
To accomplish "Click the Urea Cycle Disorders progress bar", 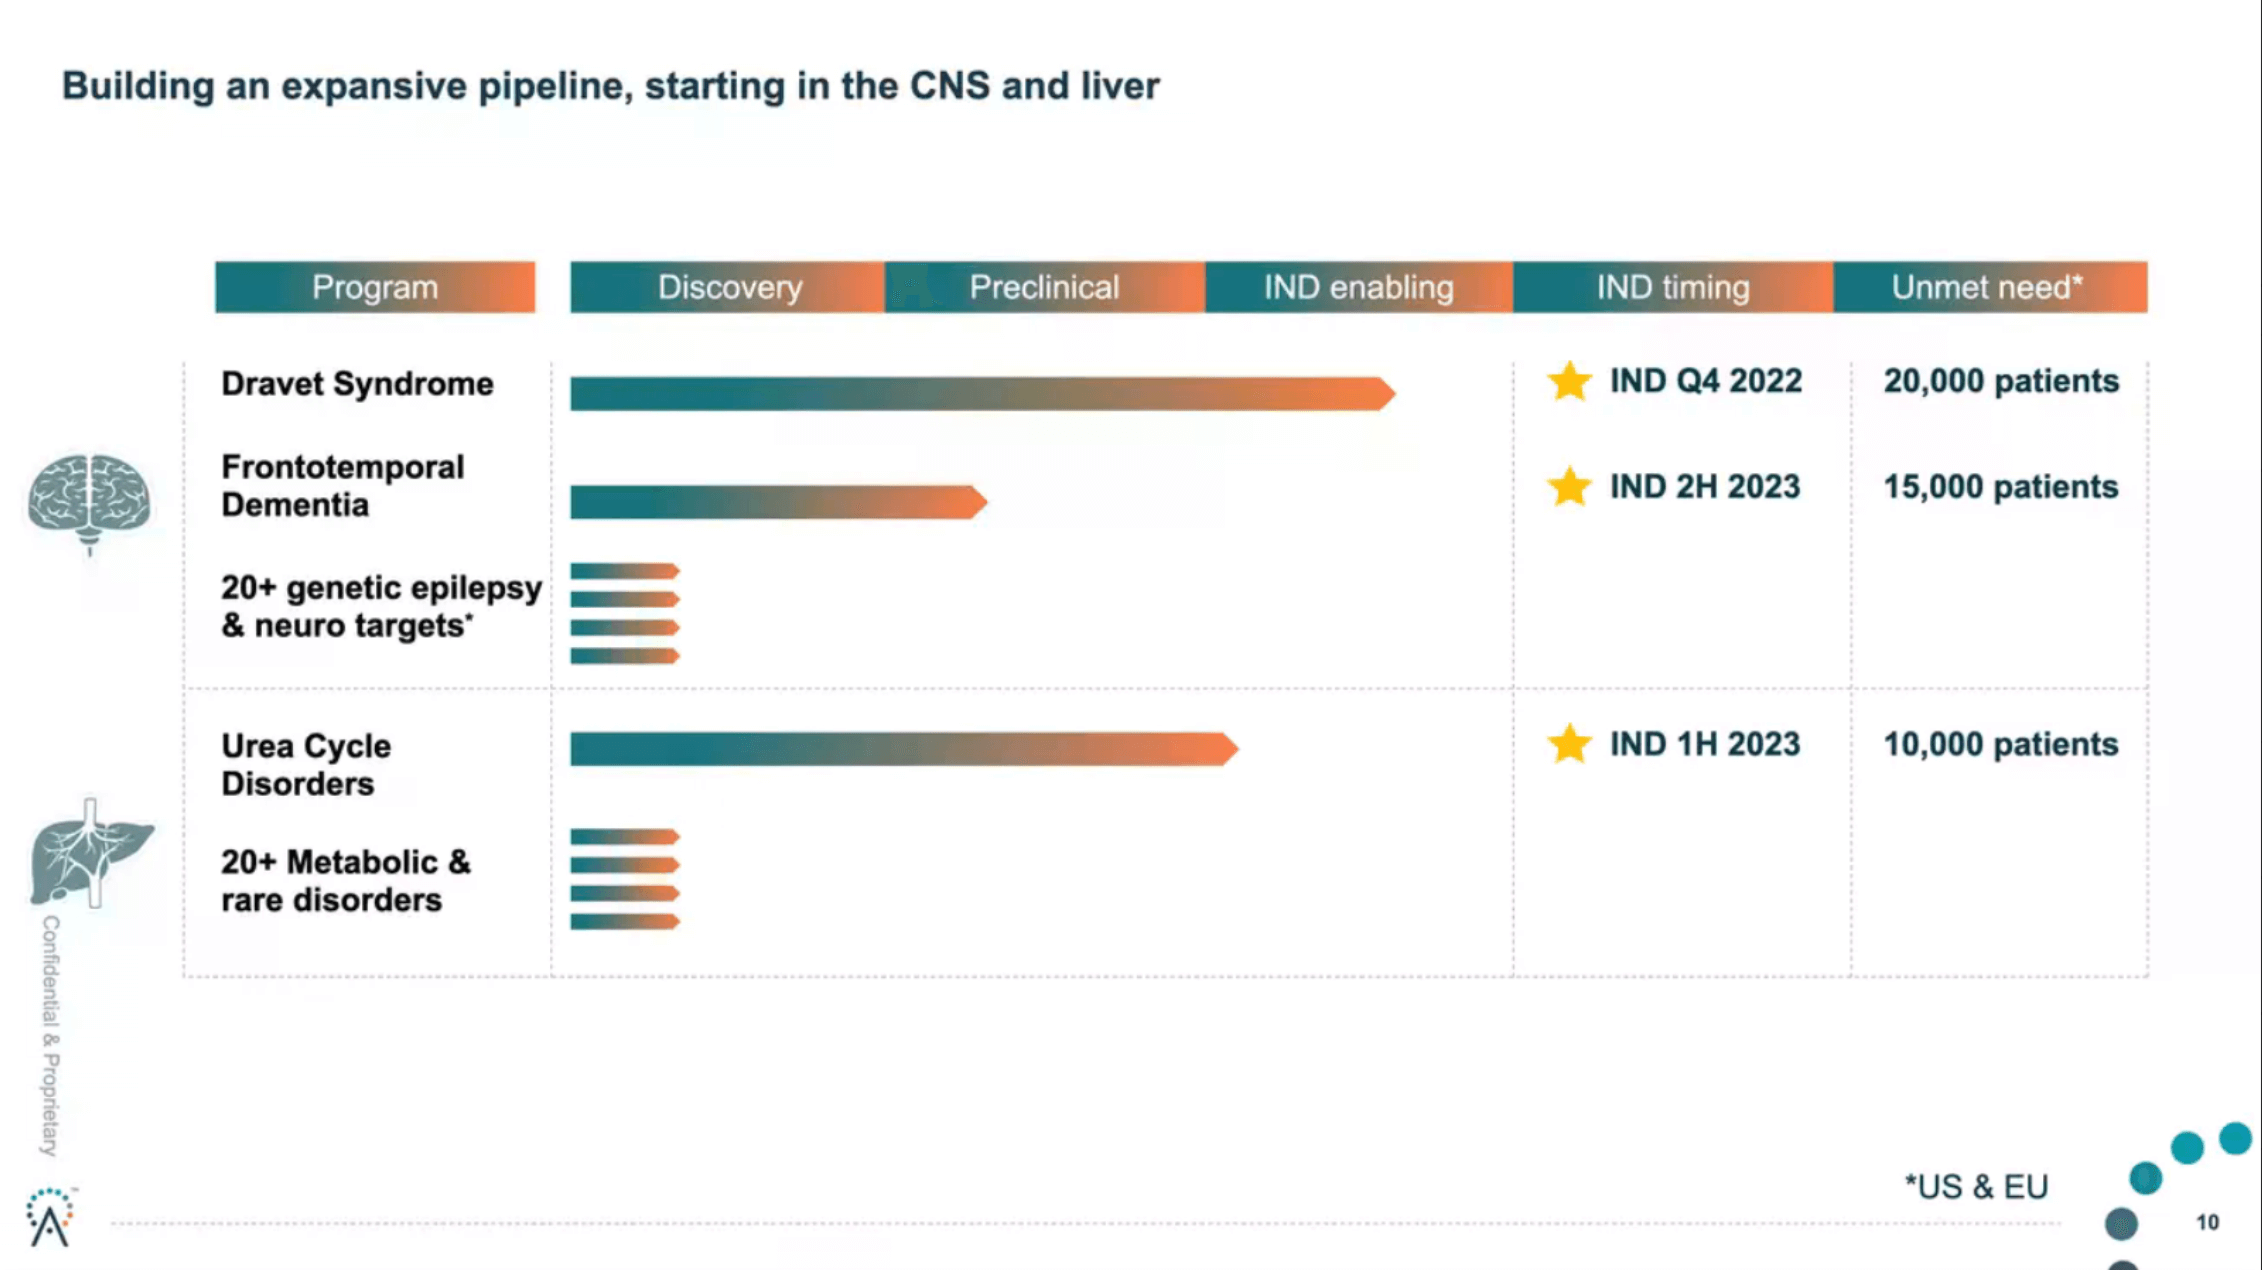I will (x=903, y=749).
